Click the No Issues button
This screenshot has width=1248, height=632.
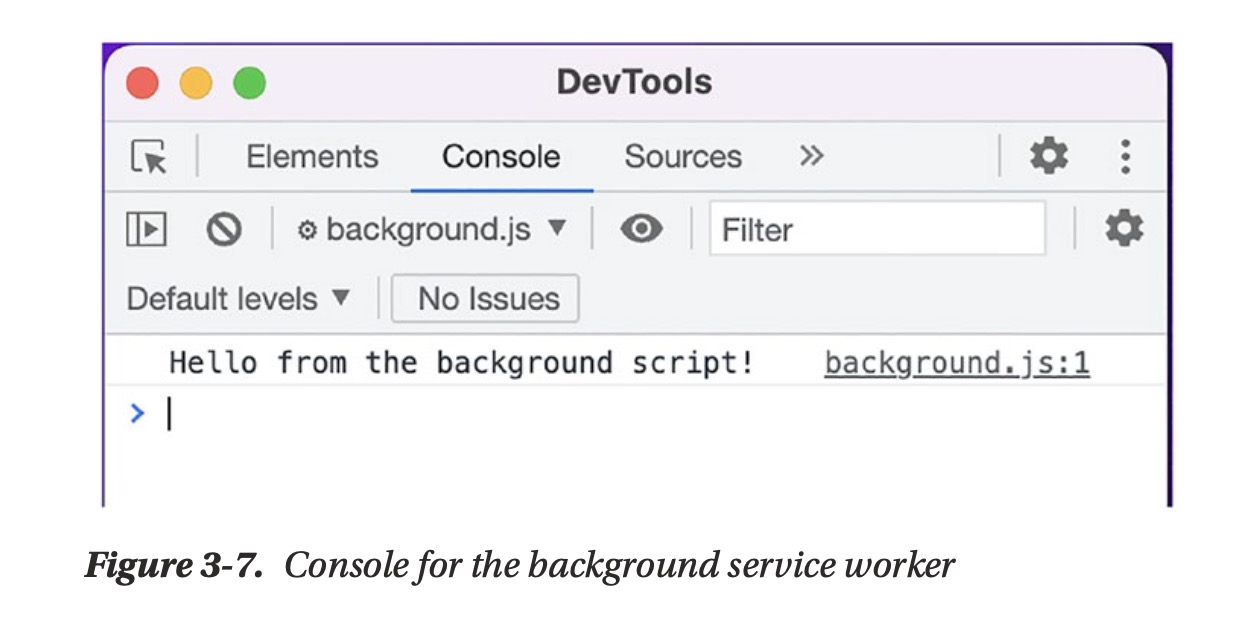point(485,299)
